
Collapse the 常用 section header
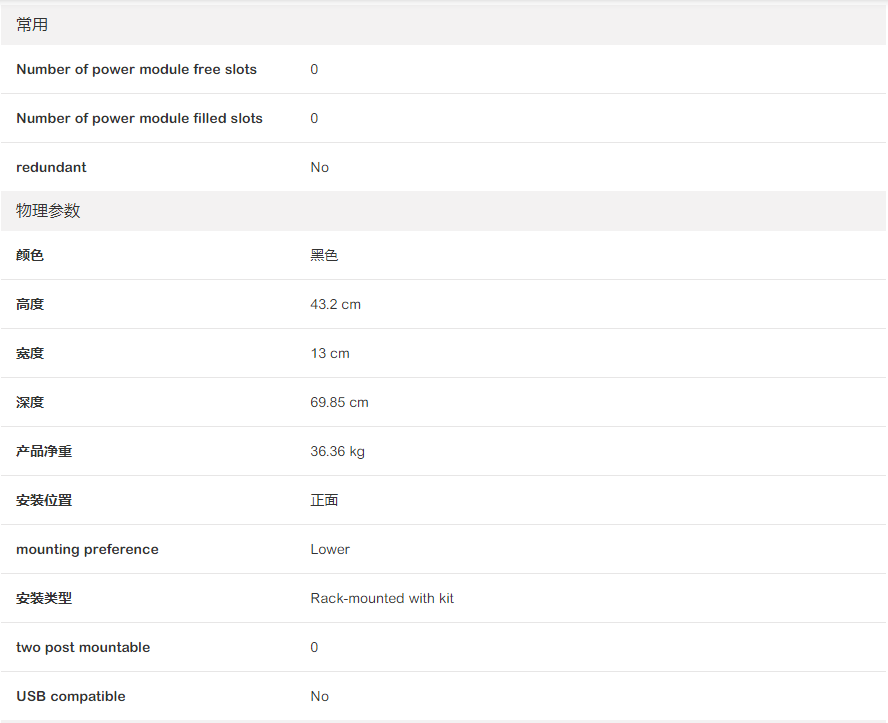[x=32, y=25]
